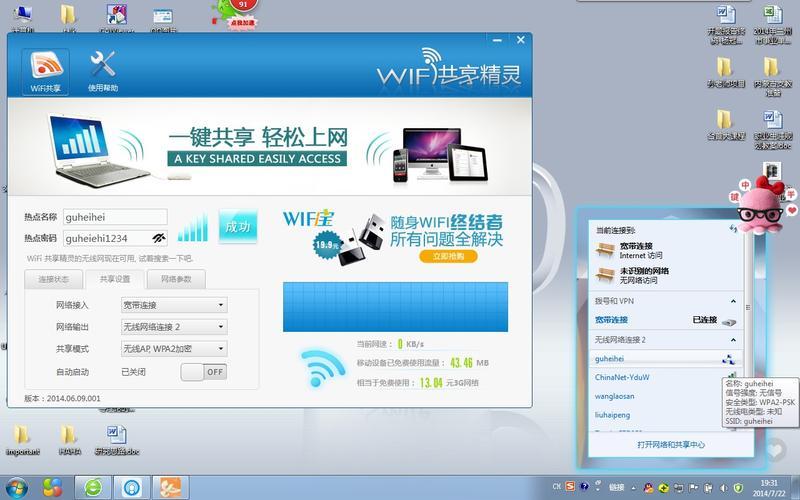Click the volume speaker tray icon
This screenshot has width=800, height=500.
(x=724, y=488)
